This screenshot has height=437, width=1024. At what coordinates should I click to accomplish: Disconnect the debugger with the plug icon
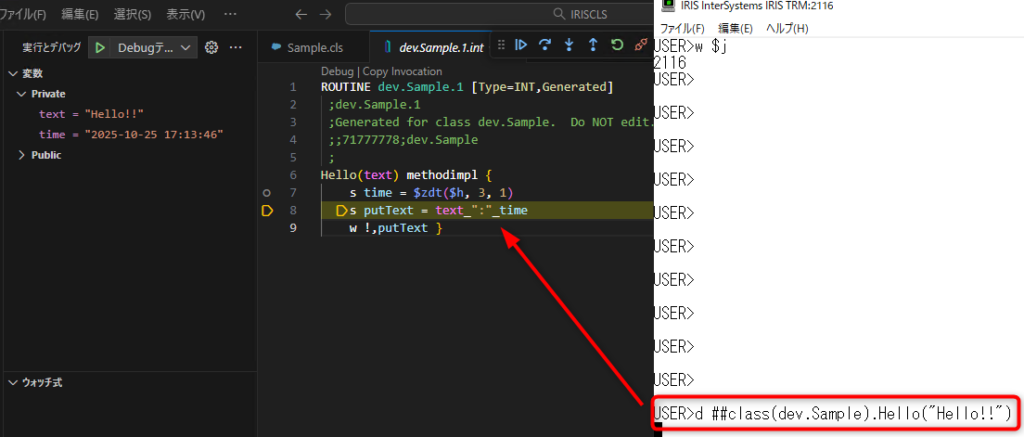641,45
